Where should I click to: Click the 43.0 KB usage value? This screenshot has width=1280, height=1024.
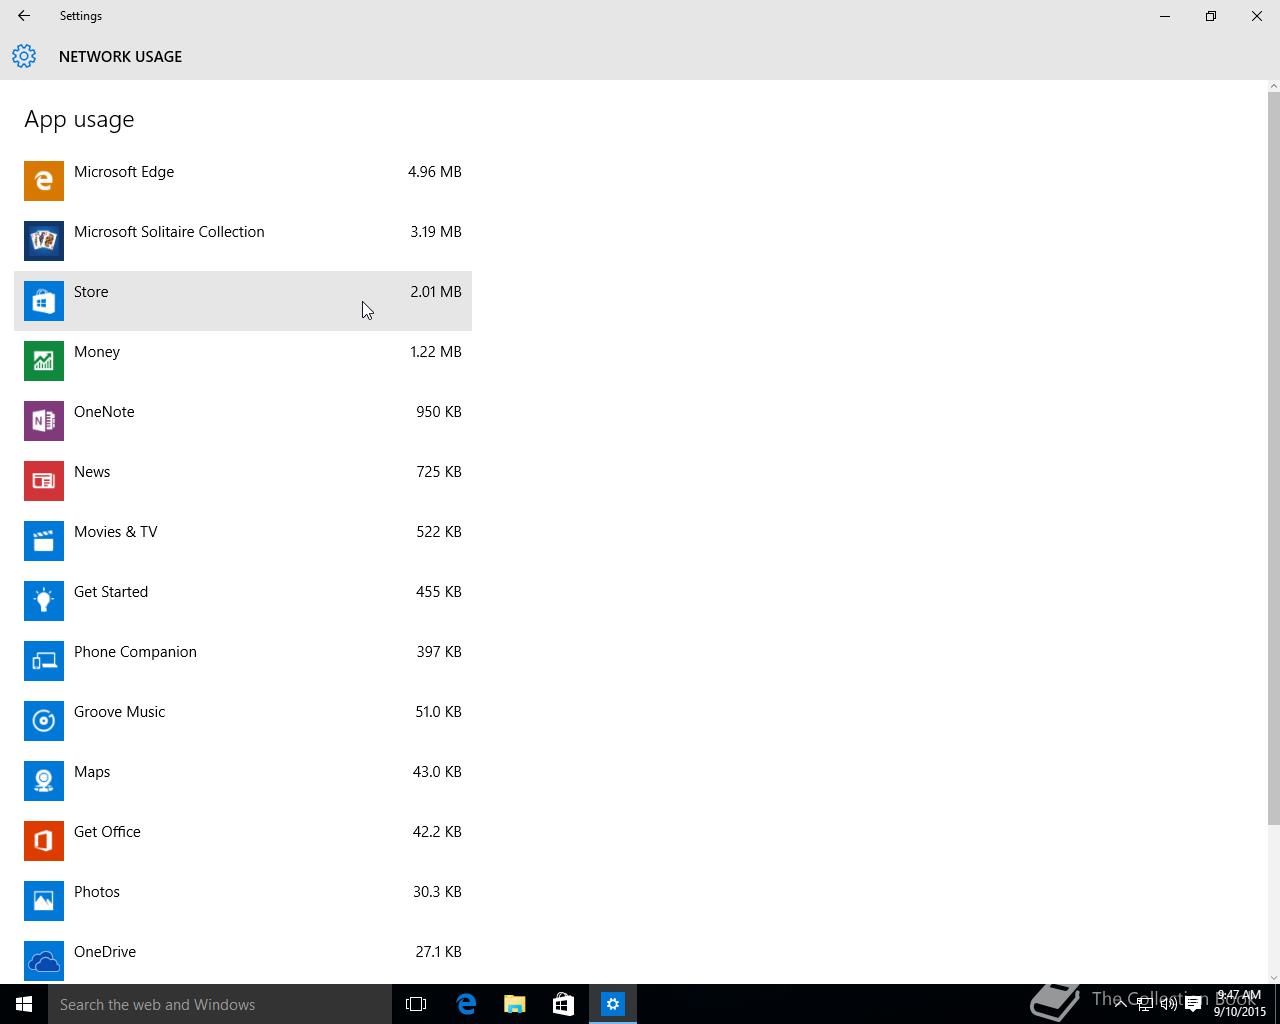pos(438,772)
